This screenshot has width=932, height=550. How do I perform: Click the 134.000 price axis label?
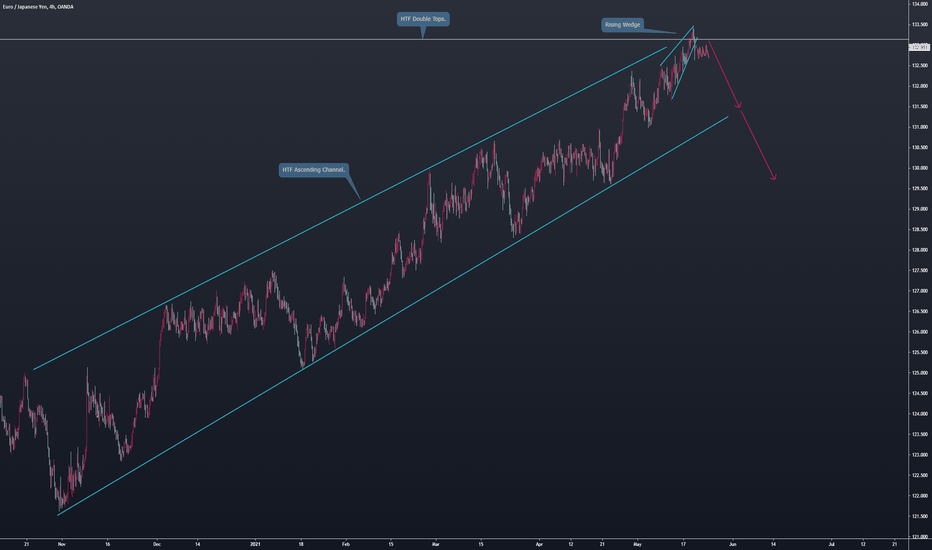tap(920, 4)
